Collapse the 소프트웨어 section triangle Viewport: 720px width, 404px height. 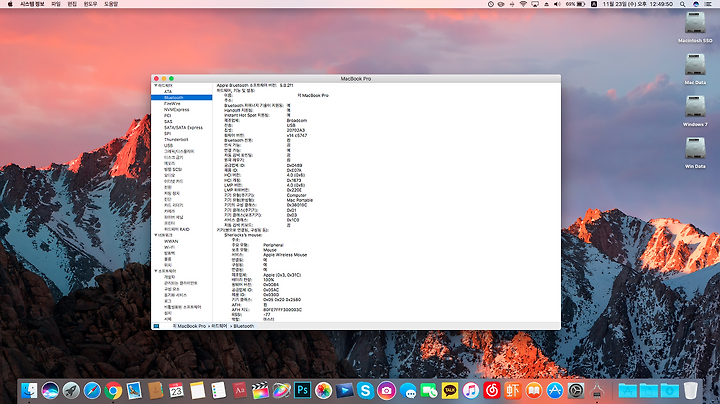pyautogui.click(x=156, y=271)
